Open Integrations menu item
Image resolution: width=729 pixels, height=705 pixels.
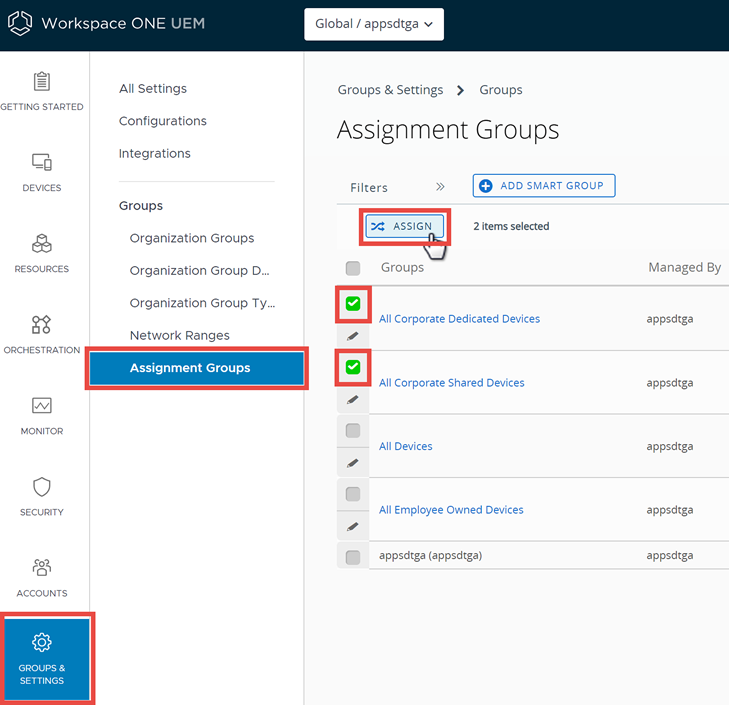pos(155,153)
